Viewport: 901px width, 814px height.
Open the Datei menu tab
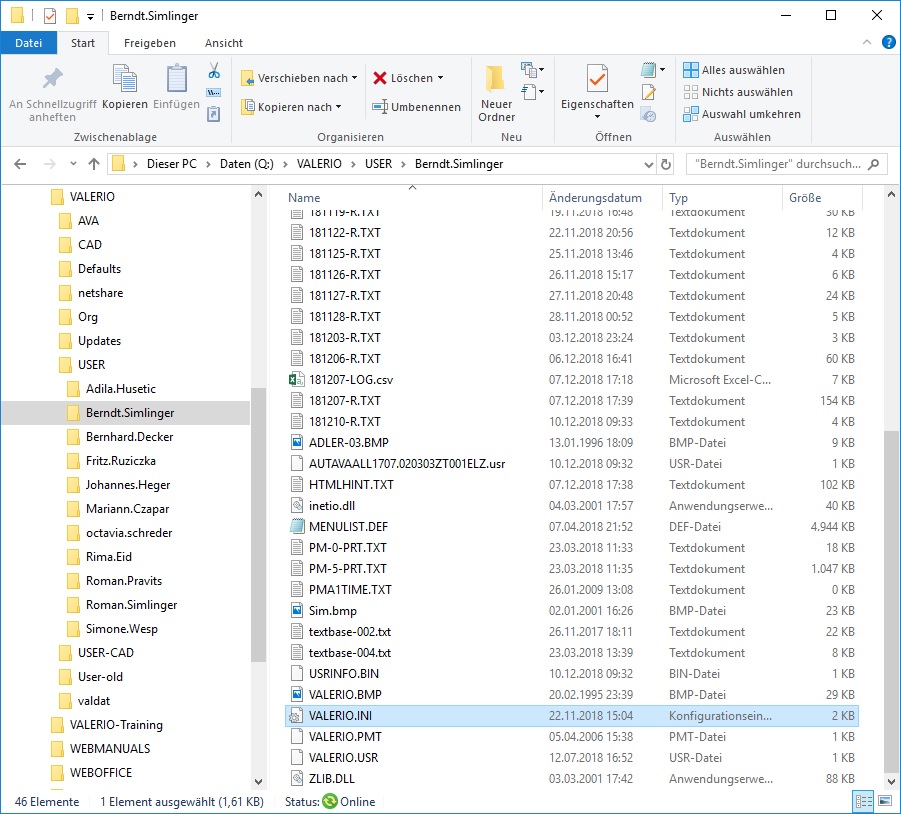(29, 43)
